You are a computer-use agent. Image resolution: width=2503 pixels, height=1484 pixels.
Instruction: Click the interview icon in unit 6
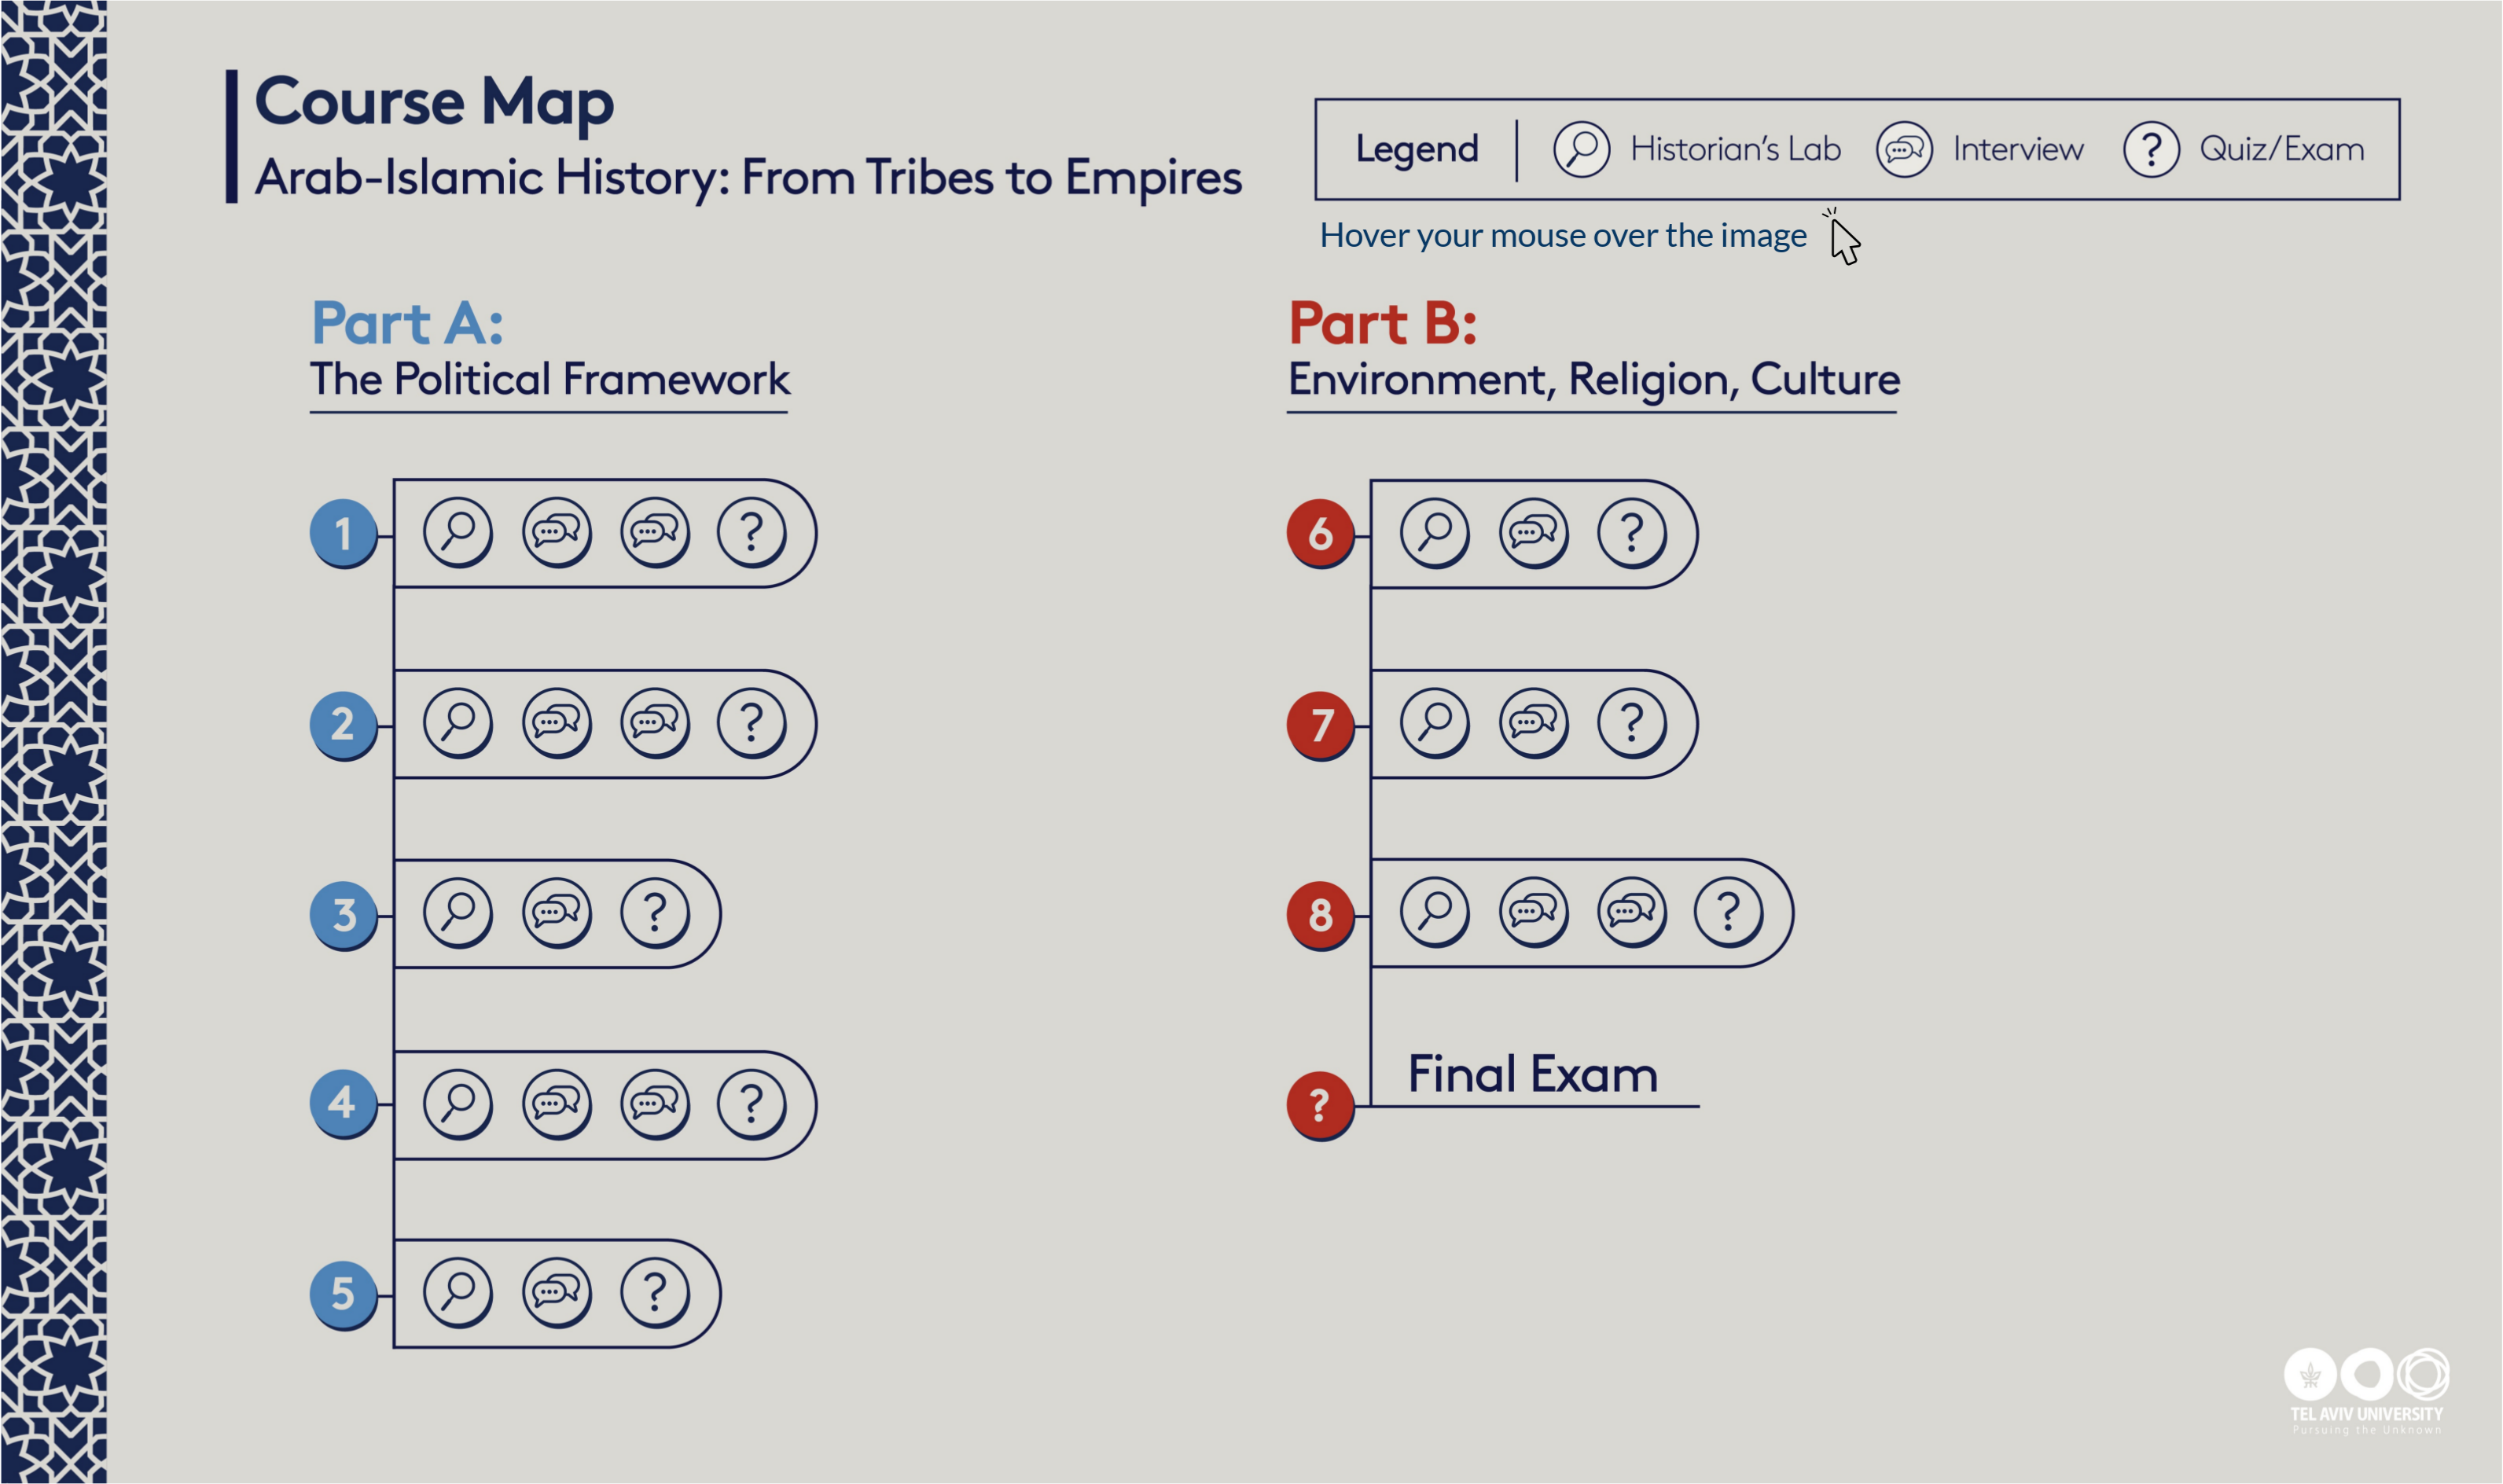point(1532,531)
